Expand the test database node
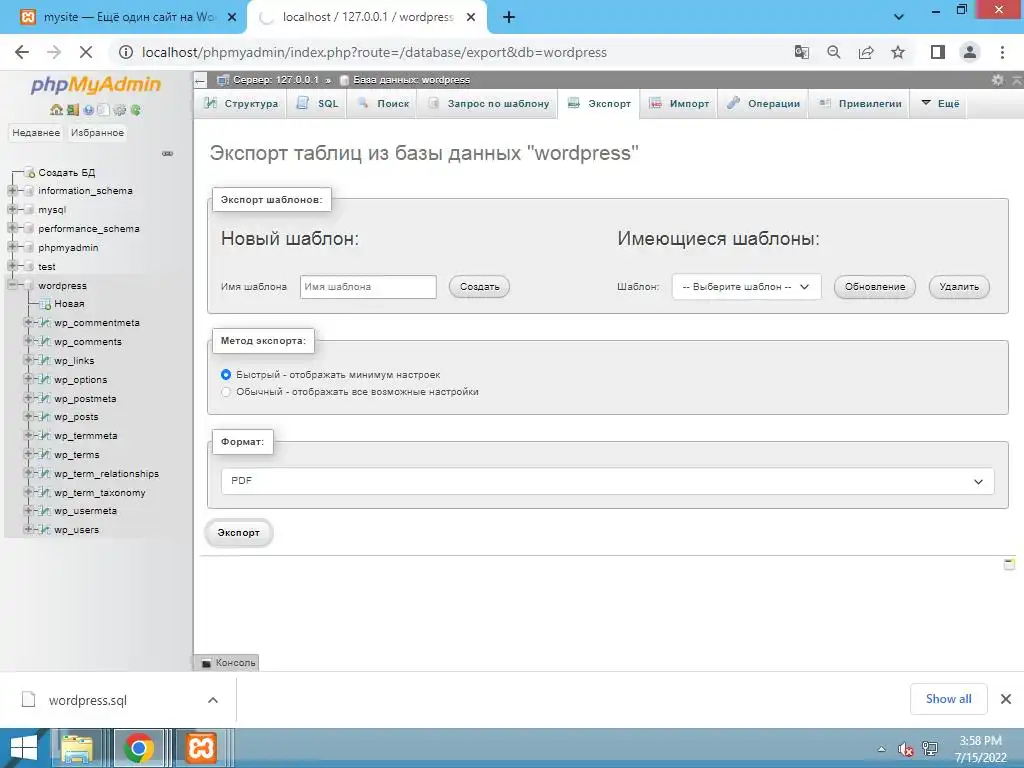The height and width of the screenshot is (768, 1024). coord(12,266)
